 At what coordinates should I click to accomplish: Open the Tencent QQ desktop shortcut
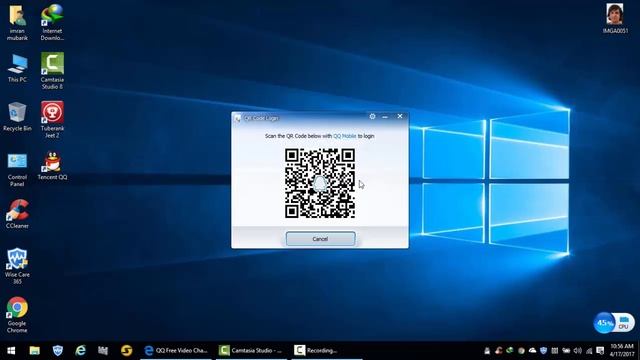pyautogui.click(x=52, y=166)
